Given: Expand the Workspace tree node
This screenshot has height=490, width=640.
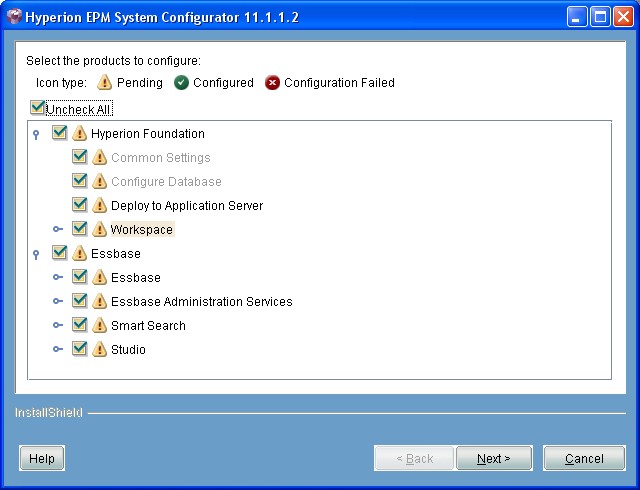Looking at the screenshot, I should pyautogui.click(x=58, y=230).
